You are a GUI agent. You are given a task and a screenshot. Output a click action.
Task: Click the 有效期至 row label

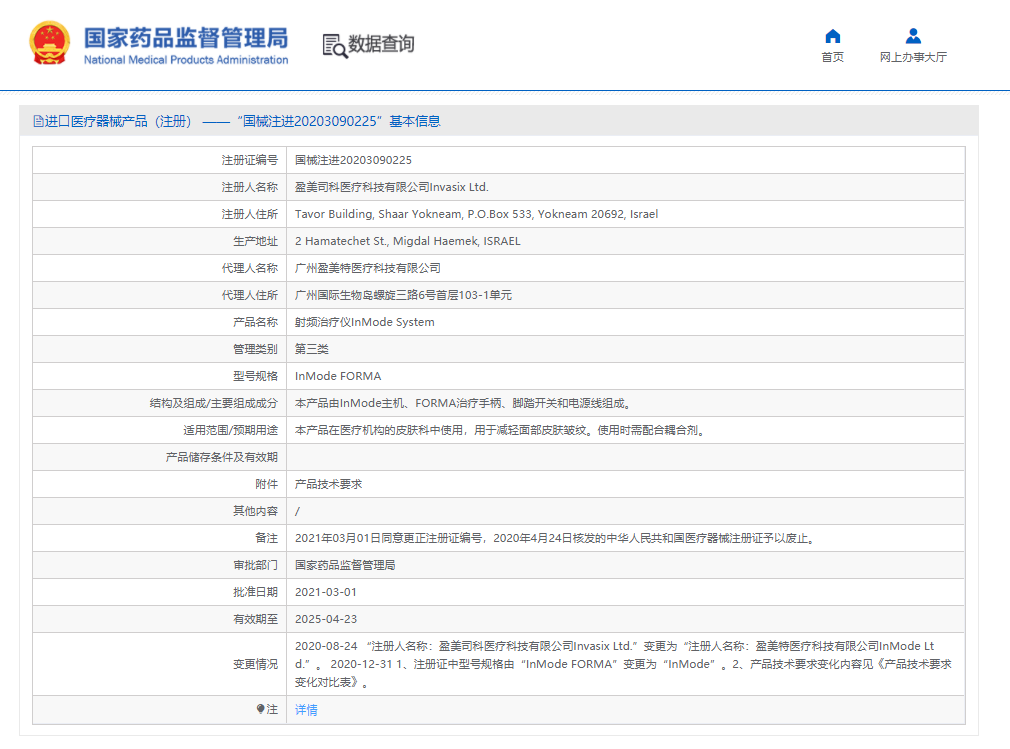256,620
